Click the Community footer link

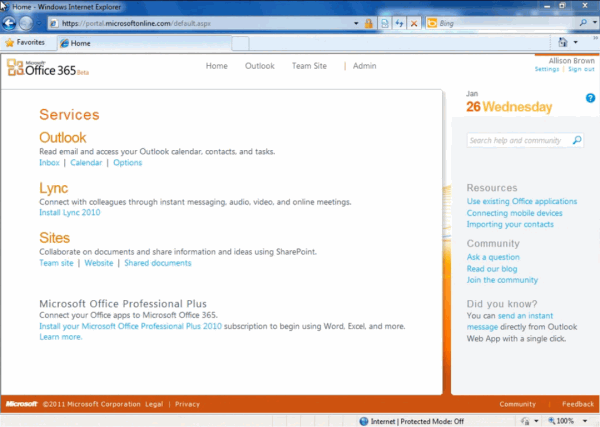pos(517,404)
